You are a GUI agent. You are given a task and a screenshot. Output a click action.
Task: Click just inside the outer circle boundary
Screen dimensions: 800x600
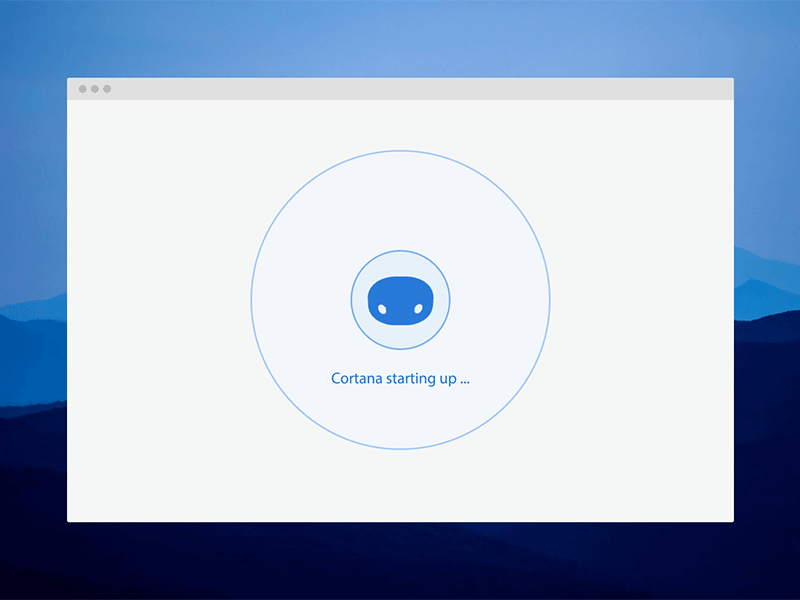coord(400,160)
